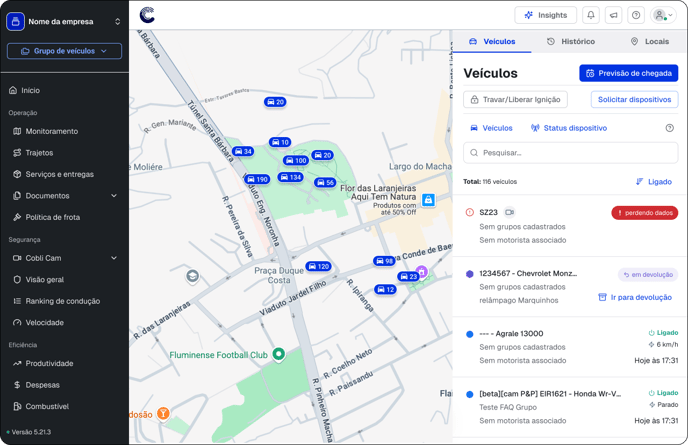Open the Agrale 13000 vehicle row

570,347
